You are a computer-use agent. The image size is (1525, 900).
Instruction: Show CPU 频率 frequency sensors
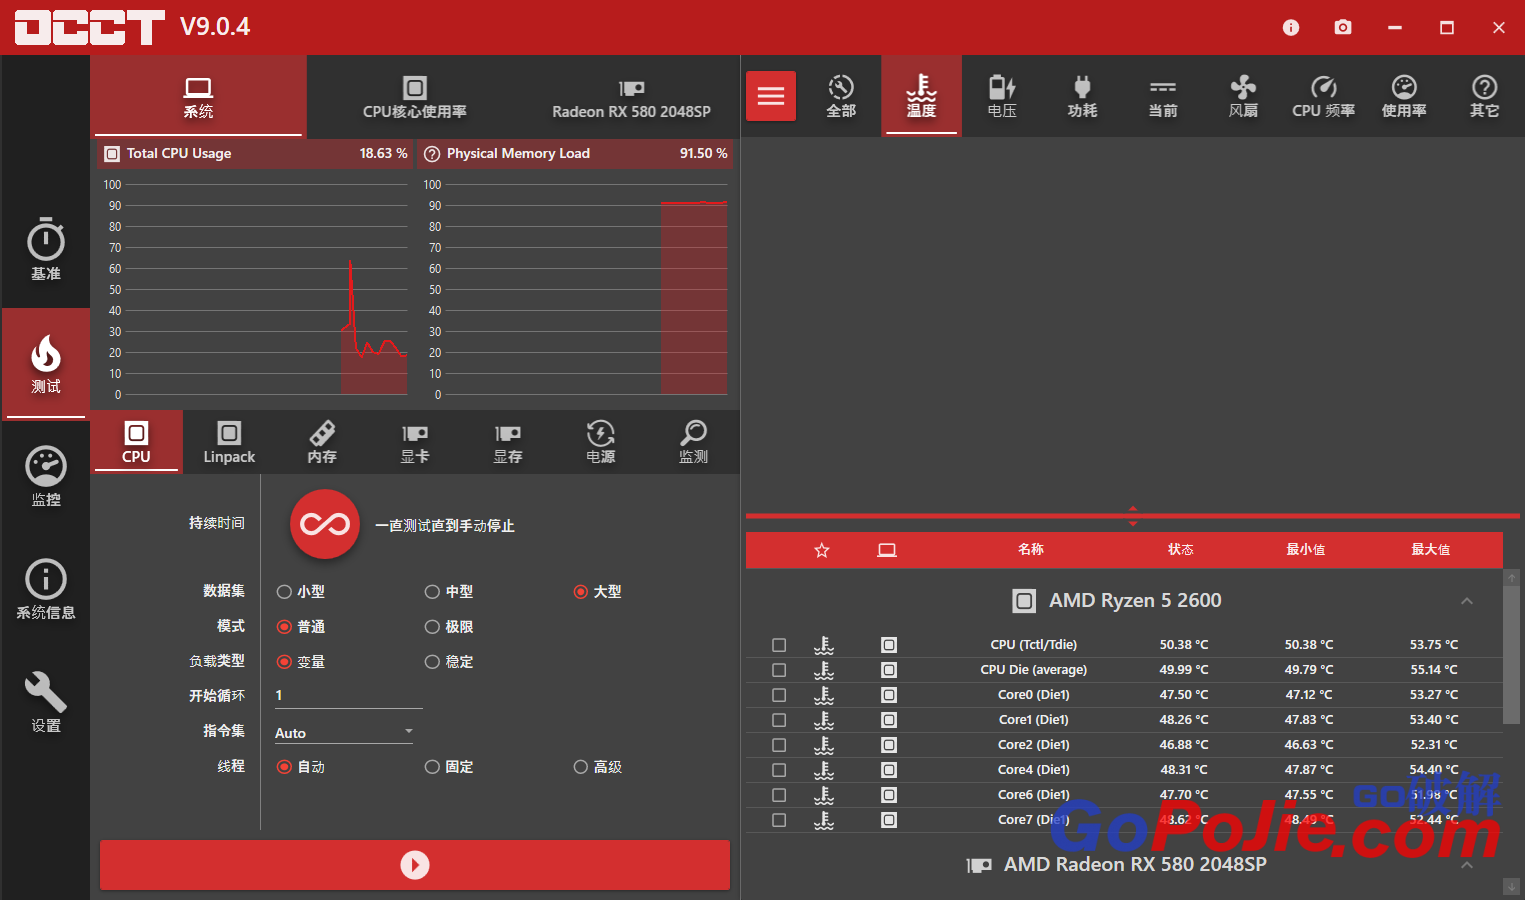(1323, 96)
